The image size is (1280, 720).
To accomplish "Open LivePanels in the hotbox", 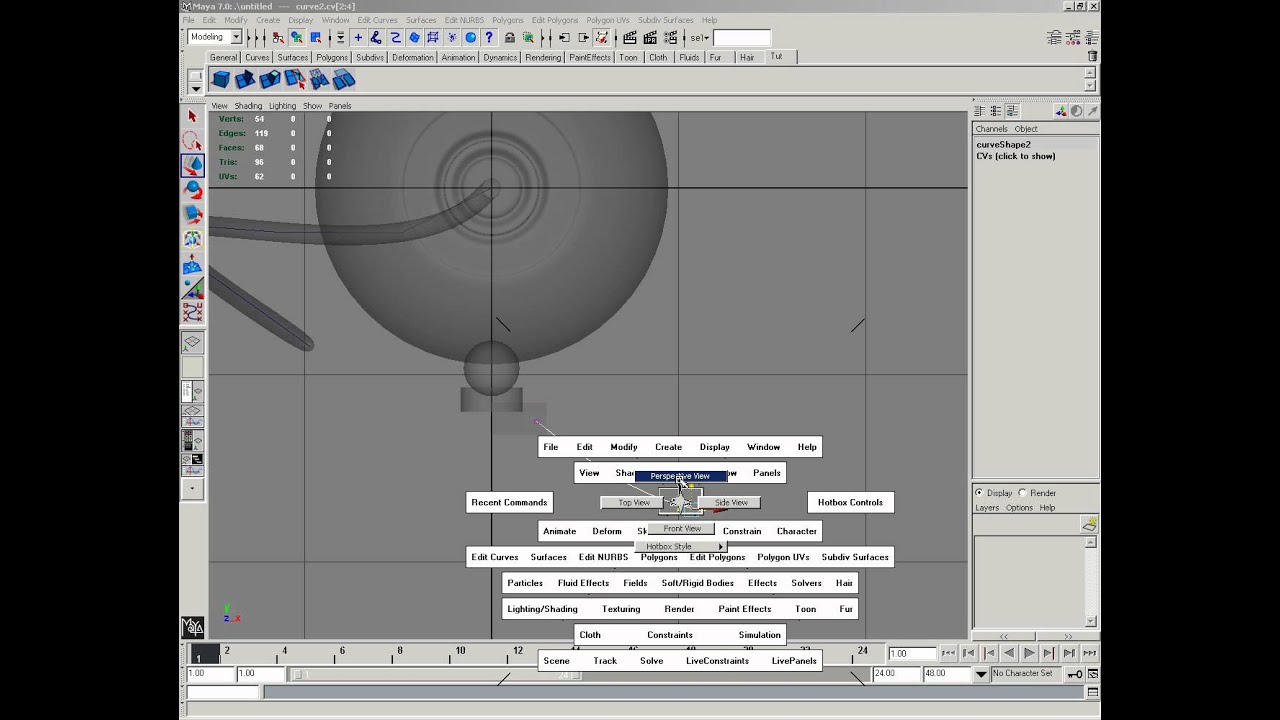I will point(794,661).
